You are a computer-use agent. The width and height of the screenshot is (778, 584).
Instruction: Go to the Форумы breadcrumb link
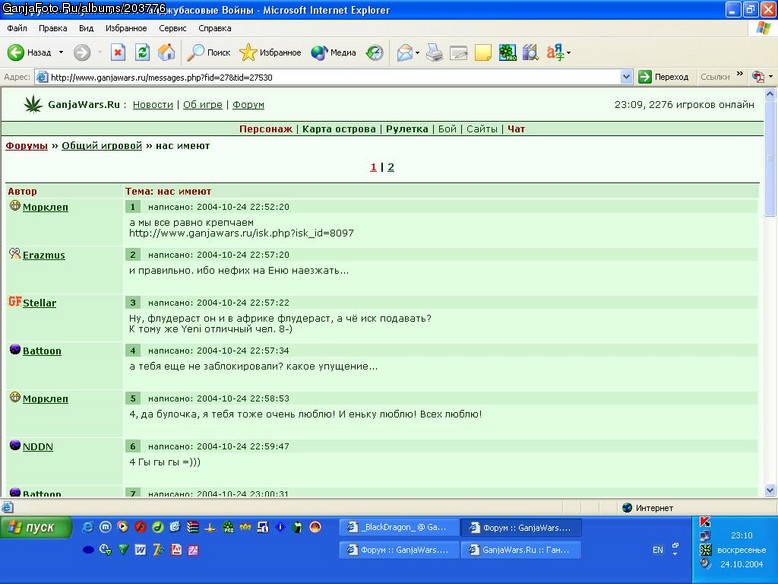click(26, 146)
